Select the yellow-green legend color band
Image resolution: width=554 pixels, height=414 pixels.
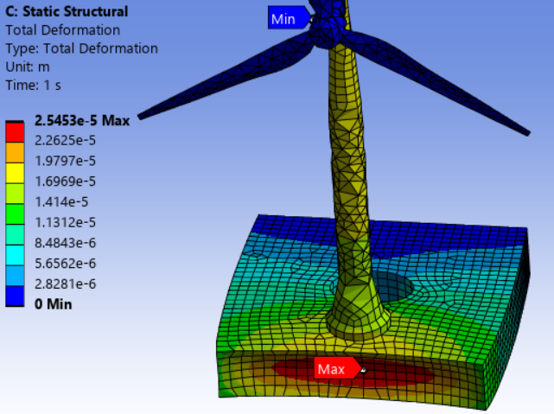click(x=15, y=194)
